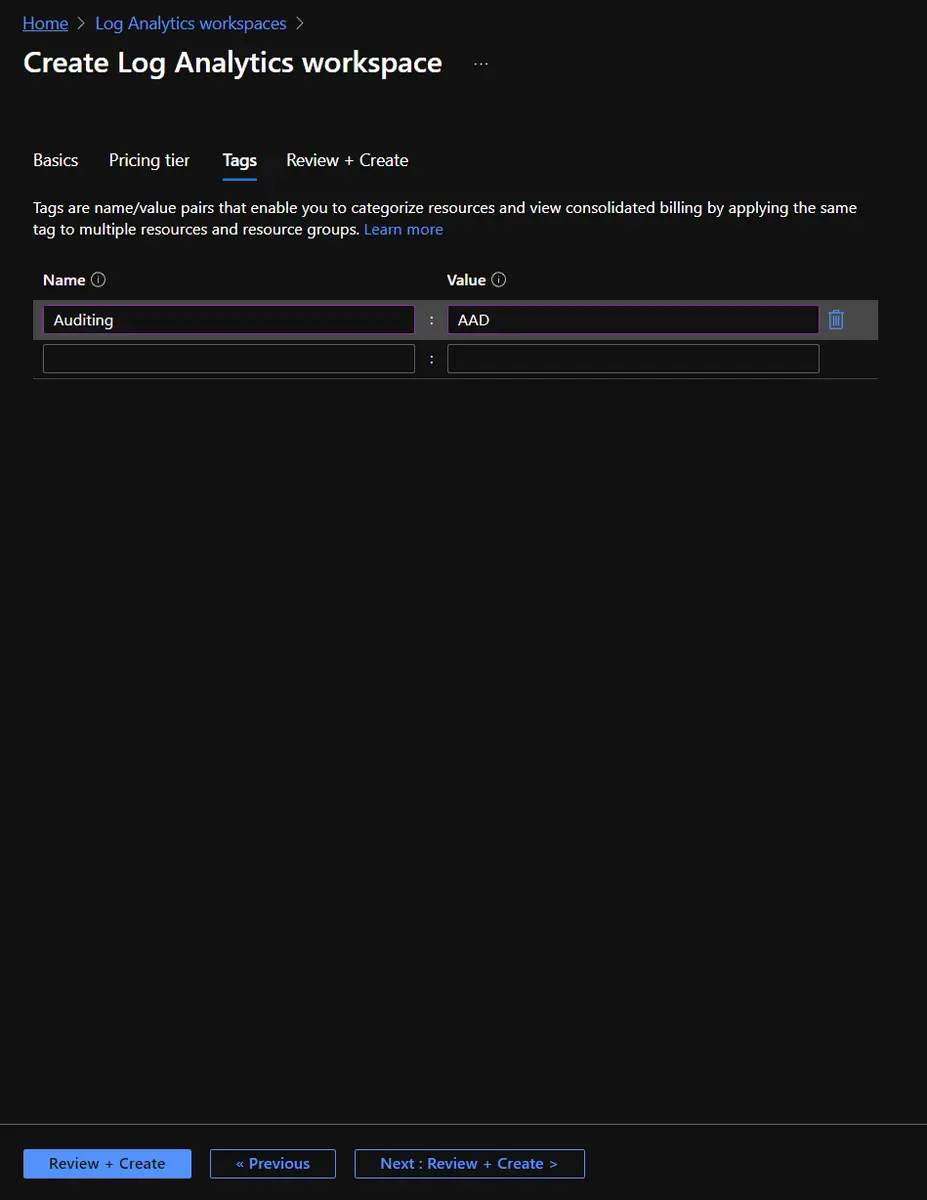This screenshot has width=927, height=1200.
Task: Click the info icon beside Value
Action: coord(499,280)
